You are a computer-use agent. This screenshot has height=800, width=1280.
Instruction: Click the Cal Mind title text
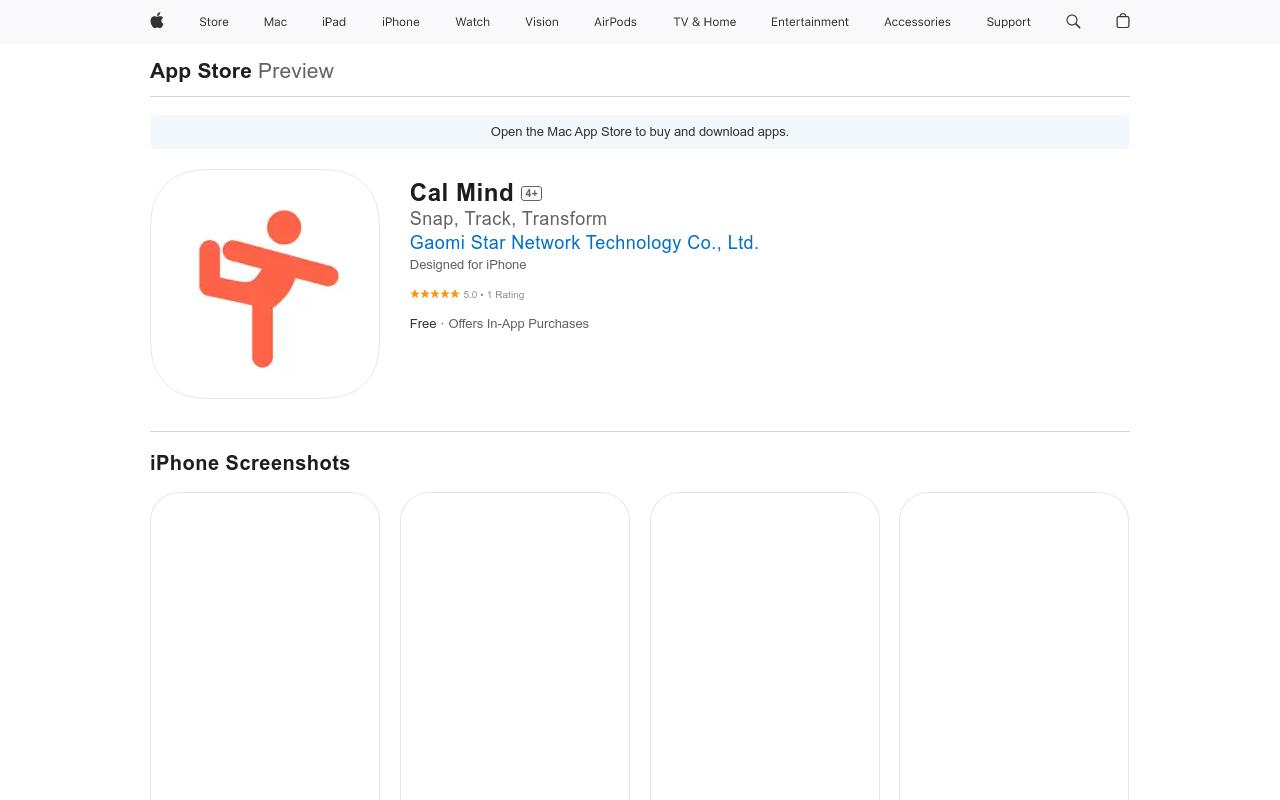click(x=462, y=193)
